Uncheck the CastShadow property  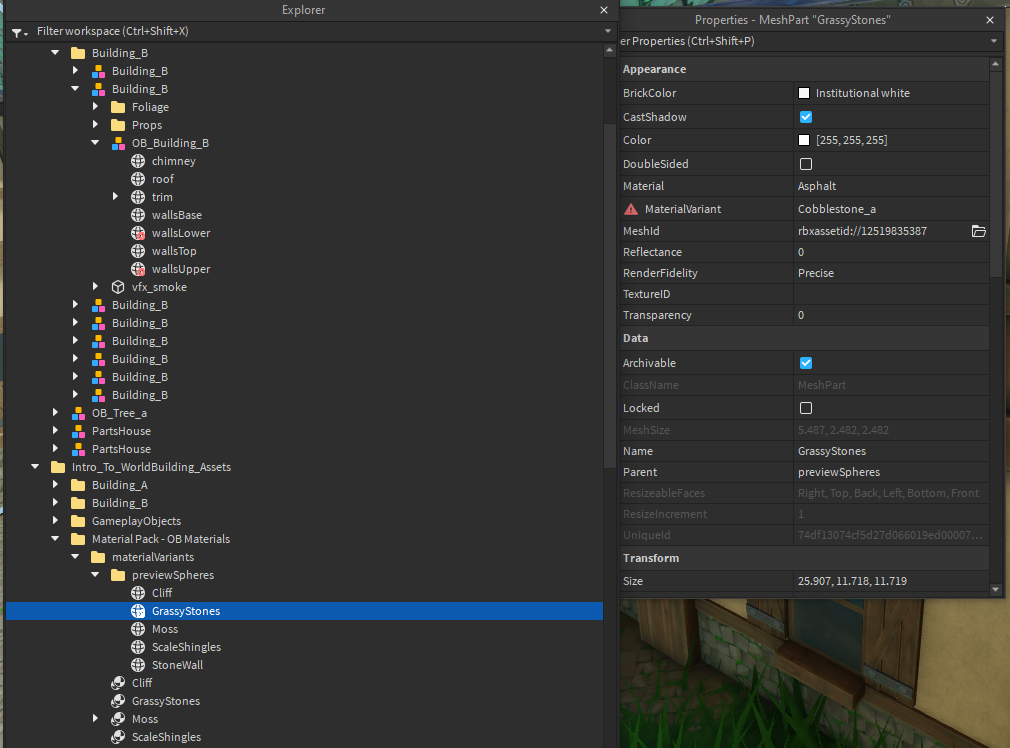[805, 116]
